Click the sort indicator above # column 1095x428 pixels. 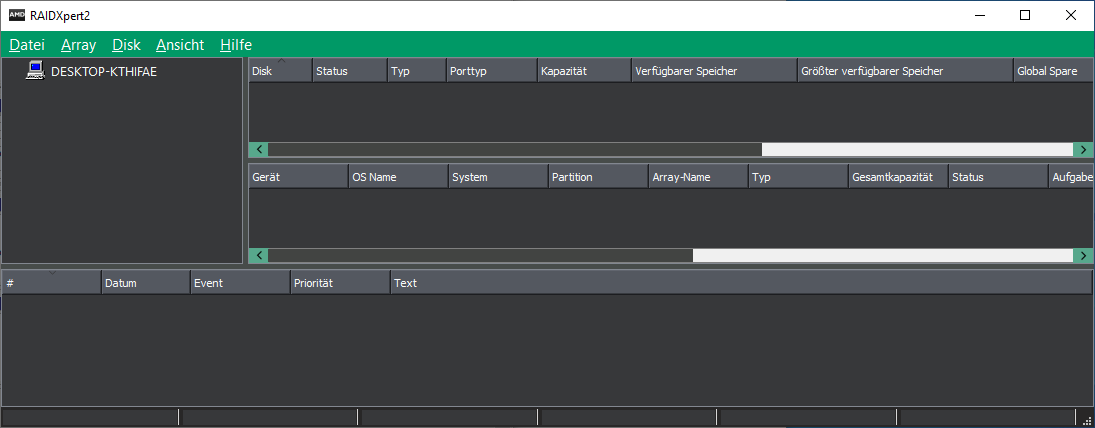point(52,273)
